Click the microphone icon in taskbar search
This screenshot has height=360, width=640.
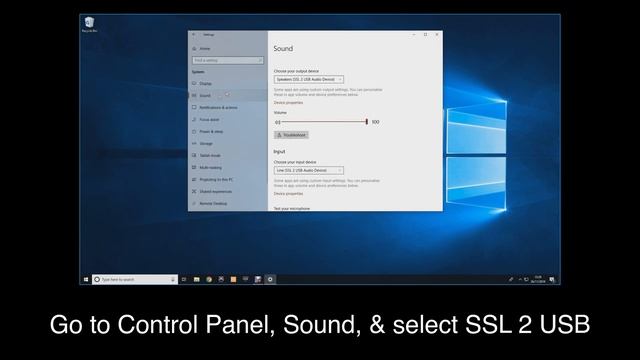click(173, 280)
